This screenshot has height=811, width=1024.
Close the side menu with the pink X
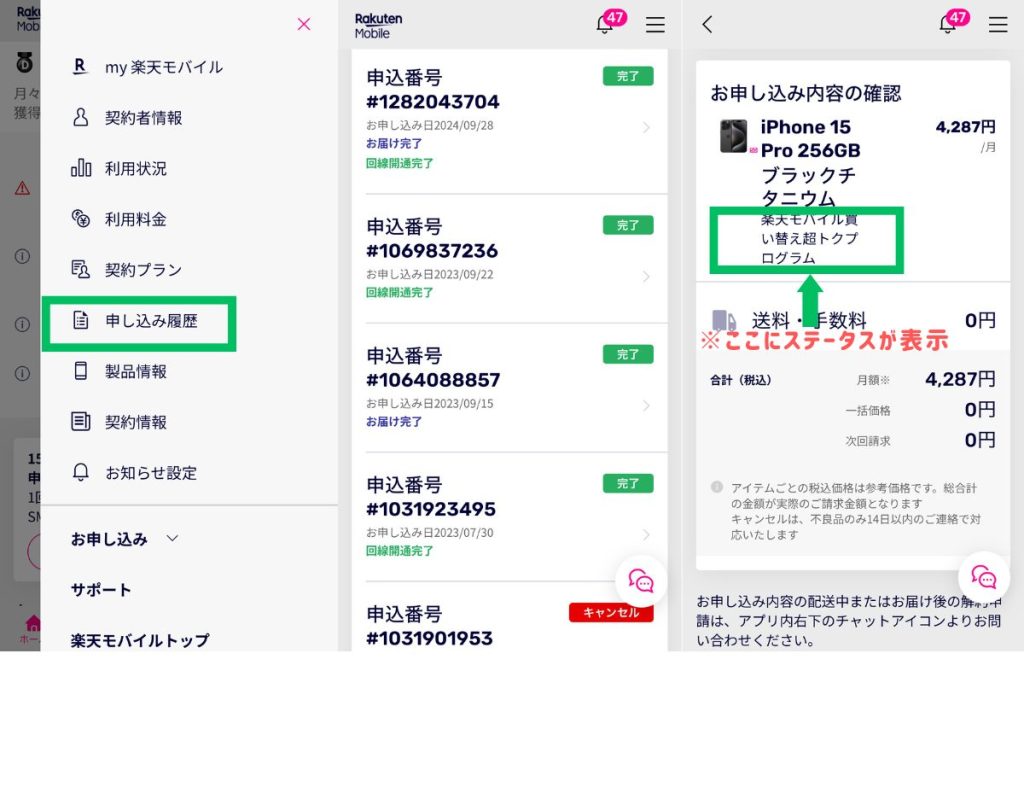coord(304,24)
